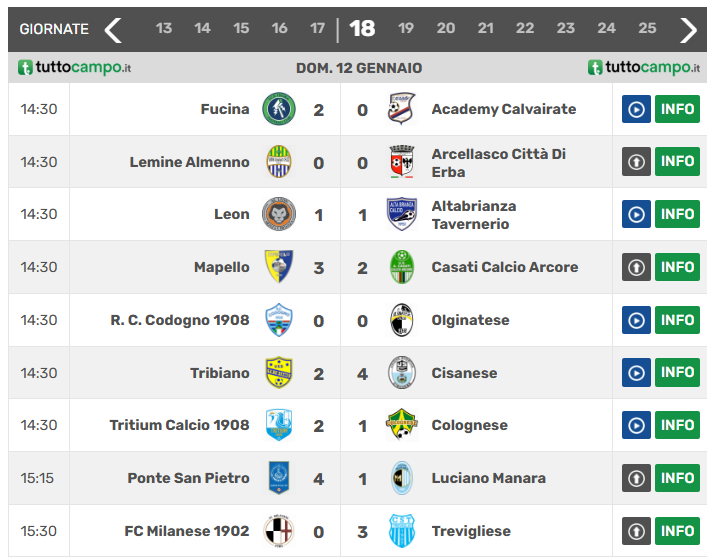
Task: Click the Fucina team crest icon
Action: click(x=278, y=109)
